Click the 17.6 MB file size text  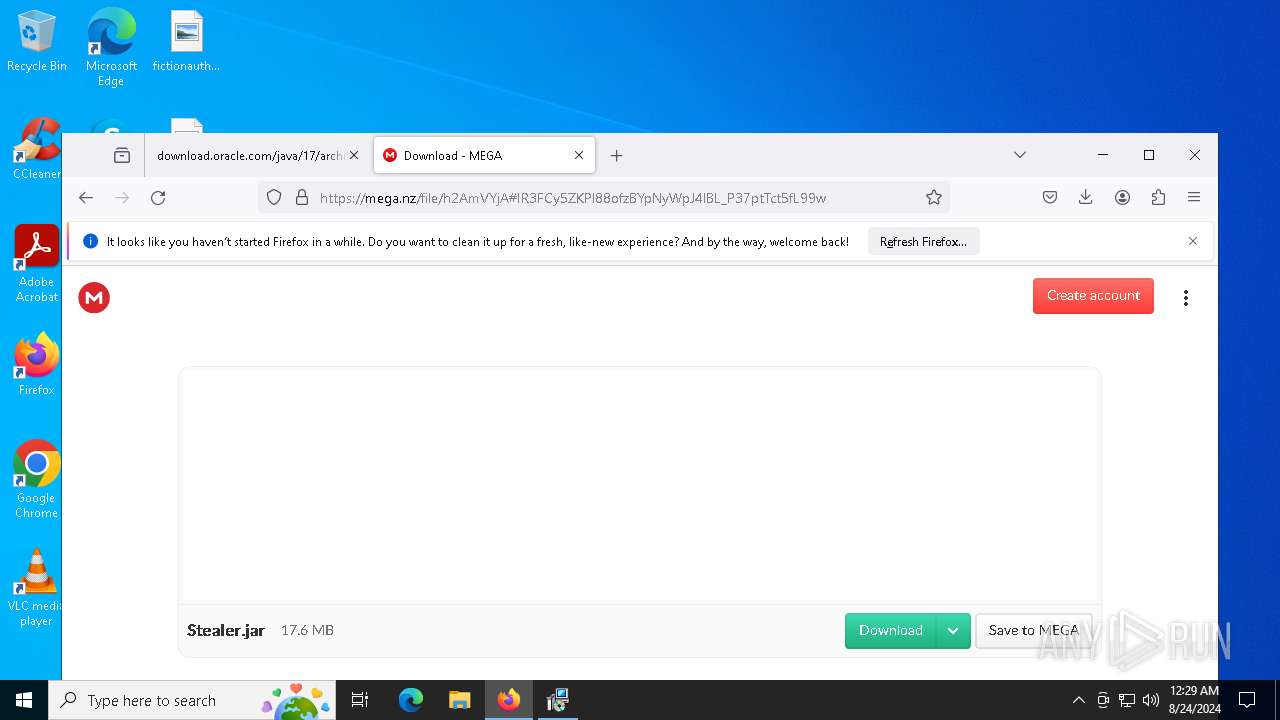pyautogui.click(x=307, y=630)
